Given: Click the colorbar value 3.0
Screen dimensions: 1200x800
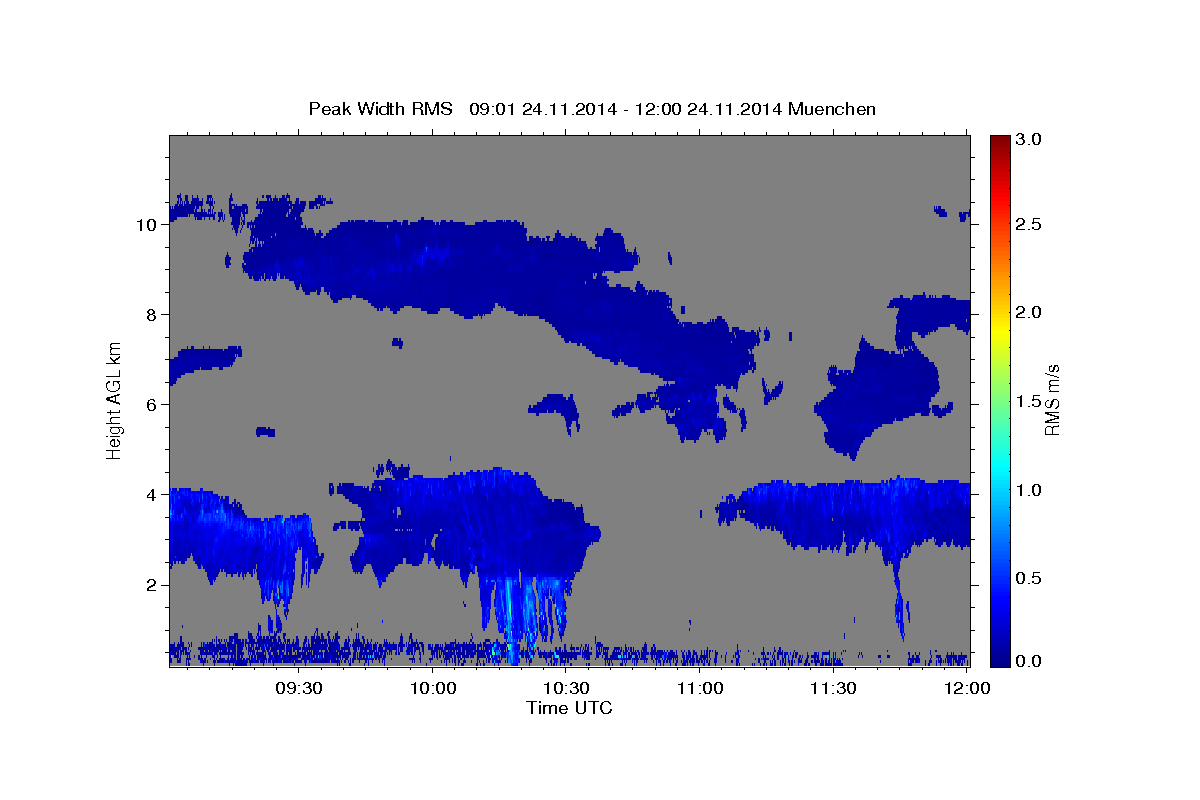Looking at the screenshot, I should pos(1028,140).
